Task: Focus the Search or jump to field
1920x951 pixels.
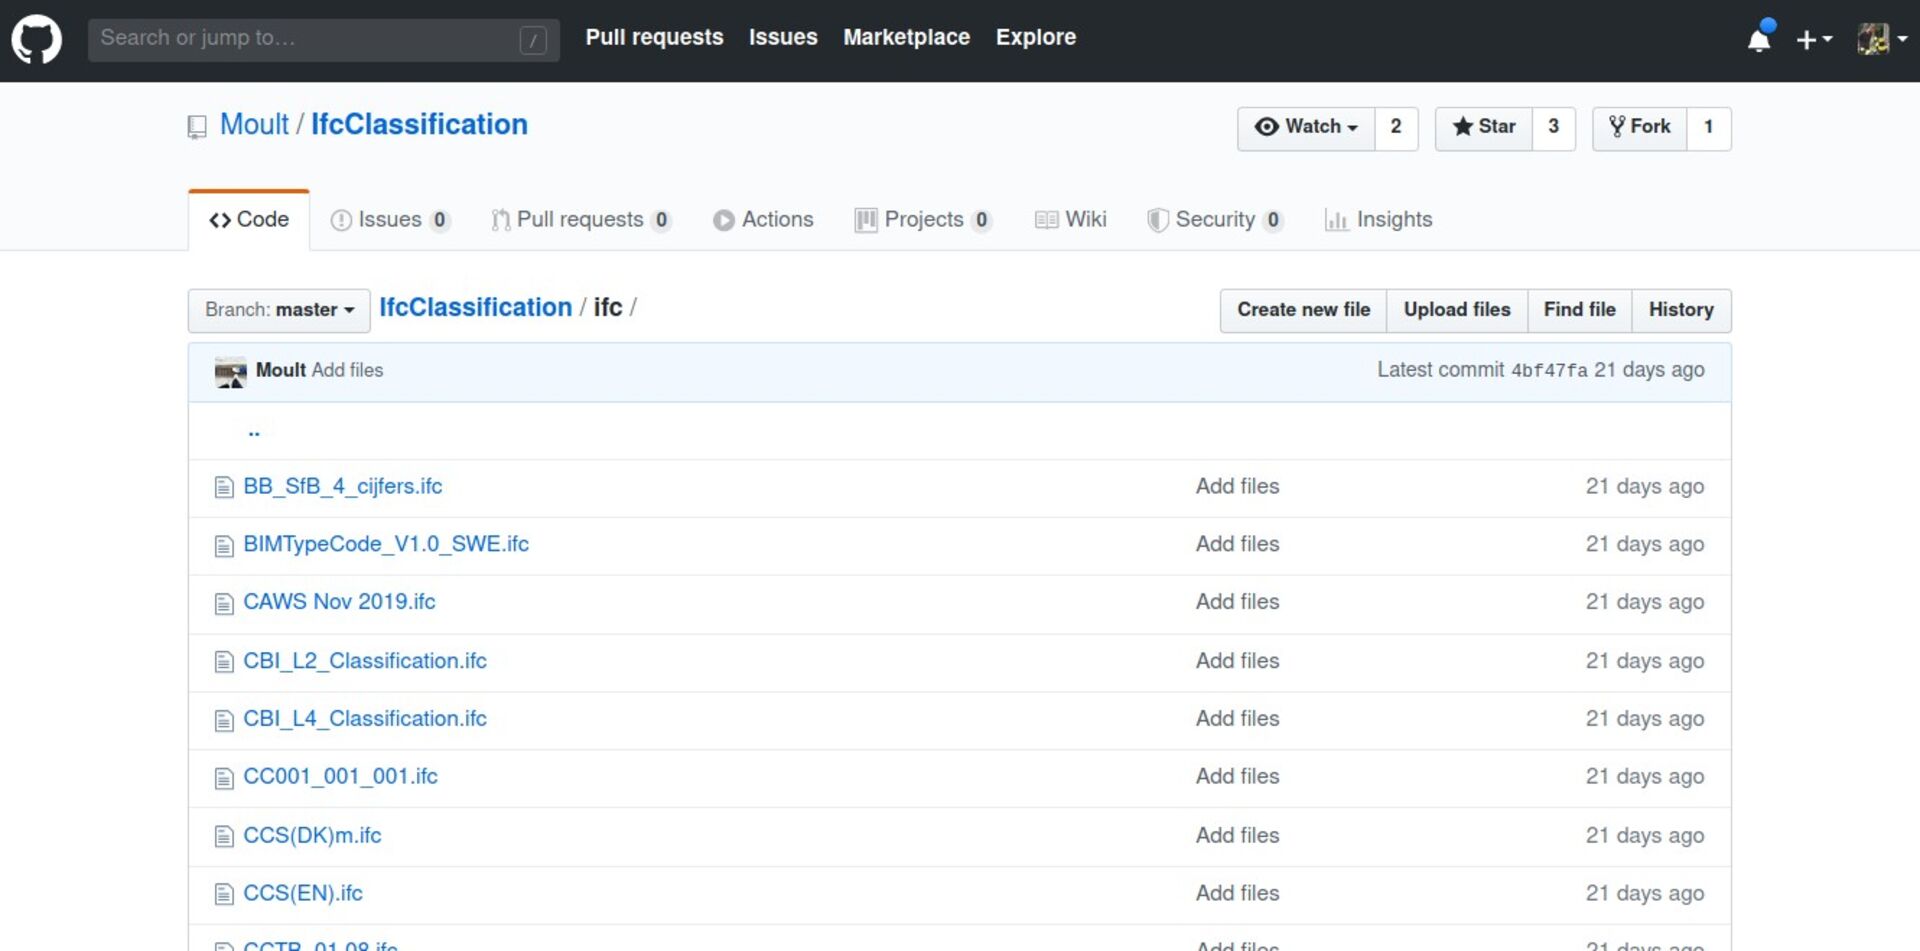Action: click(x=323, y=39)
